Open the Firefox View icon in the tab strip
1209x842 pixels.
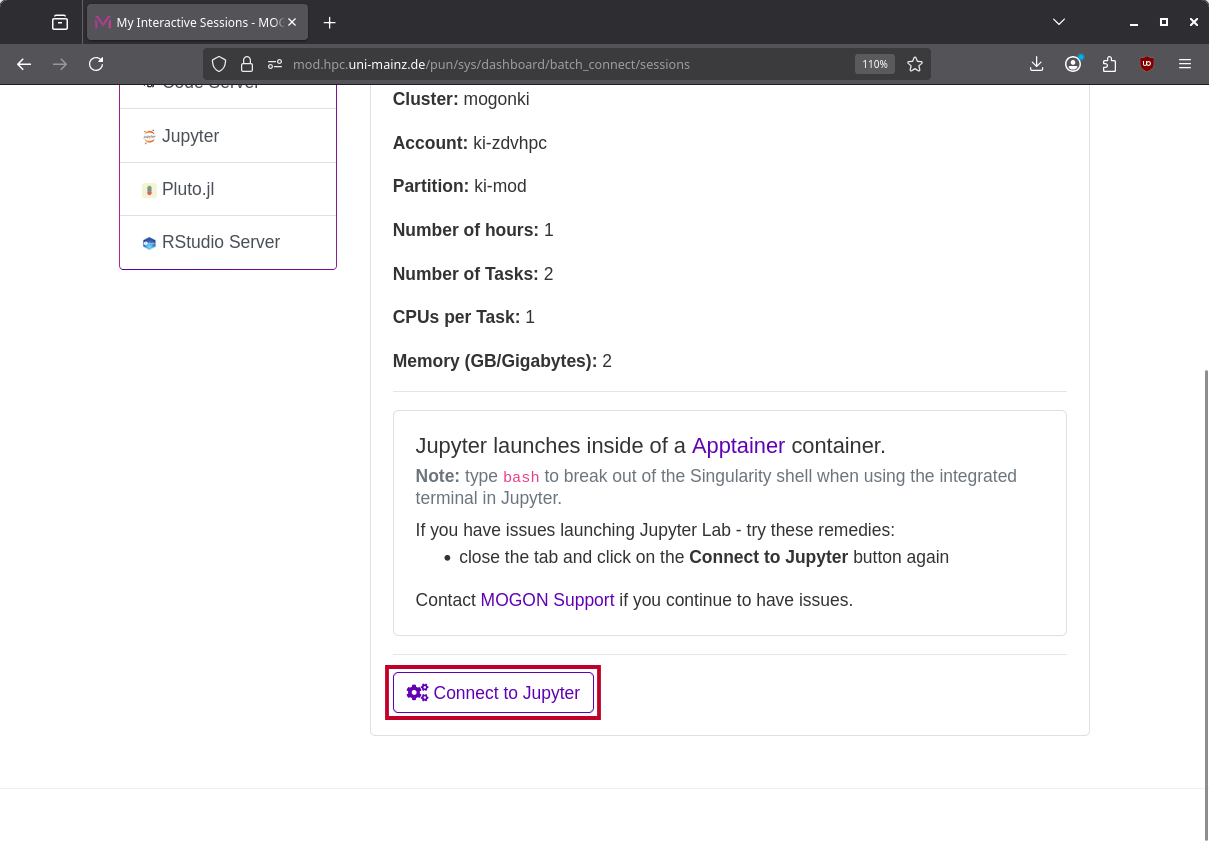click(60, 22)
